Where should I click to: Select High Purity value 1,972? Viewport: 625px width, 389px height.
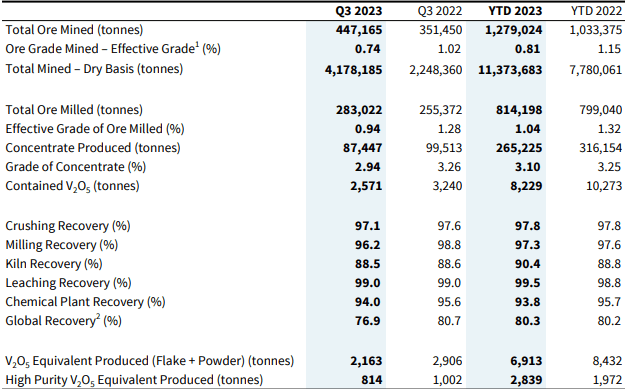click(607, 380)
